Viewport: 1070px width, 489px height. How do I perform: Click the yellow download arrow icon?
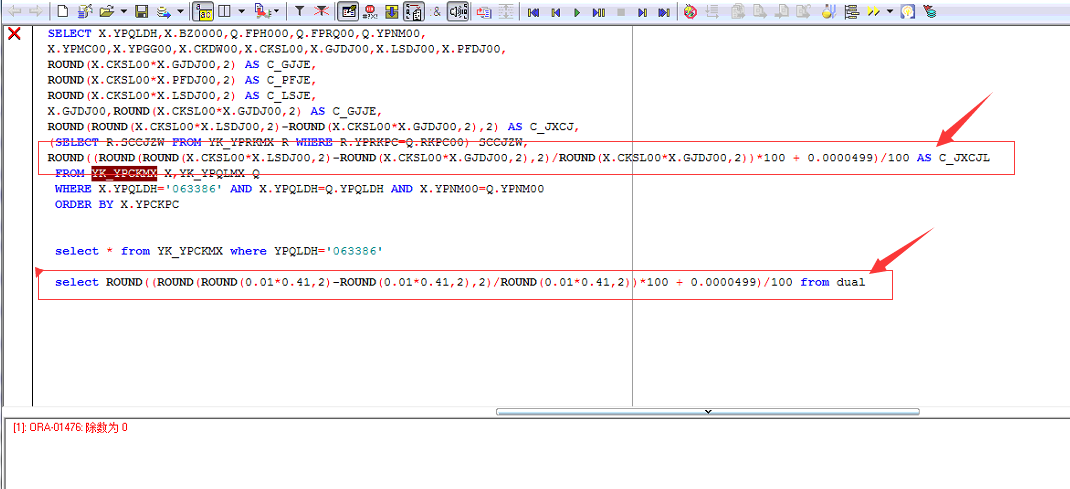pyautogui.click(x=392, y=11)
